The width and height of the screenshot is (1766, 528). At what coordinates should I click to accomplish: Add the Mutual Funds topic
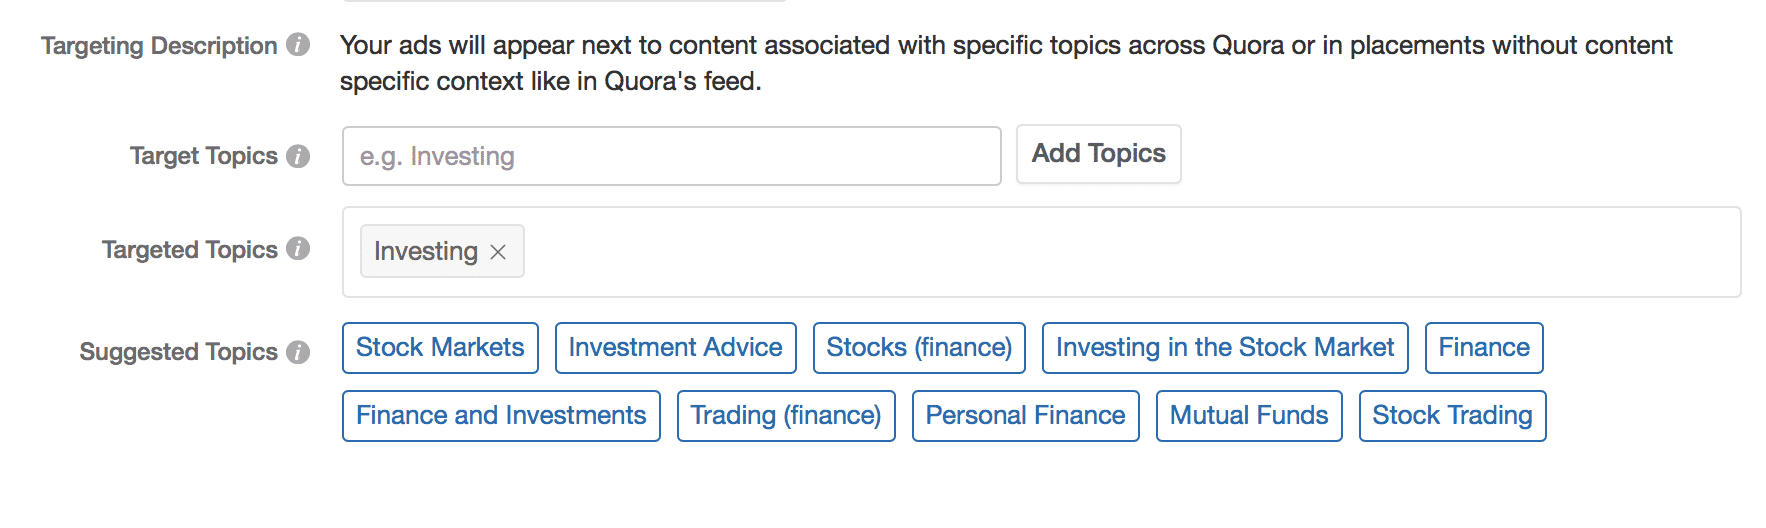1249,416
